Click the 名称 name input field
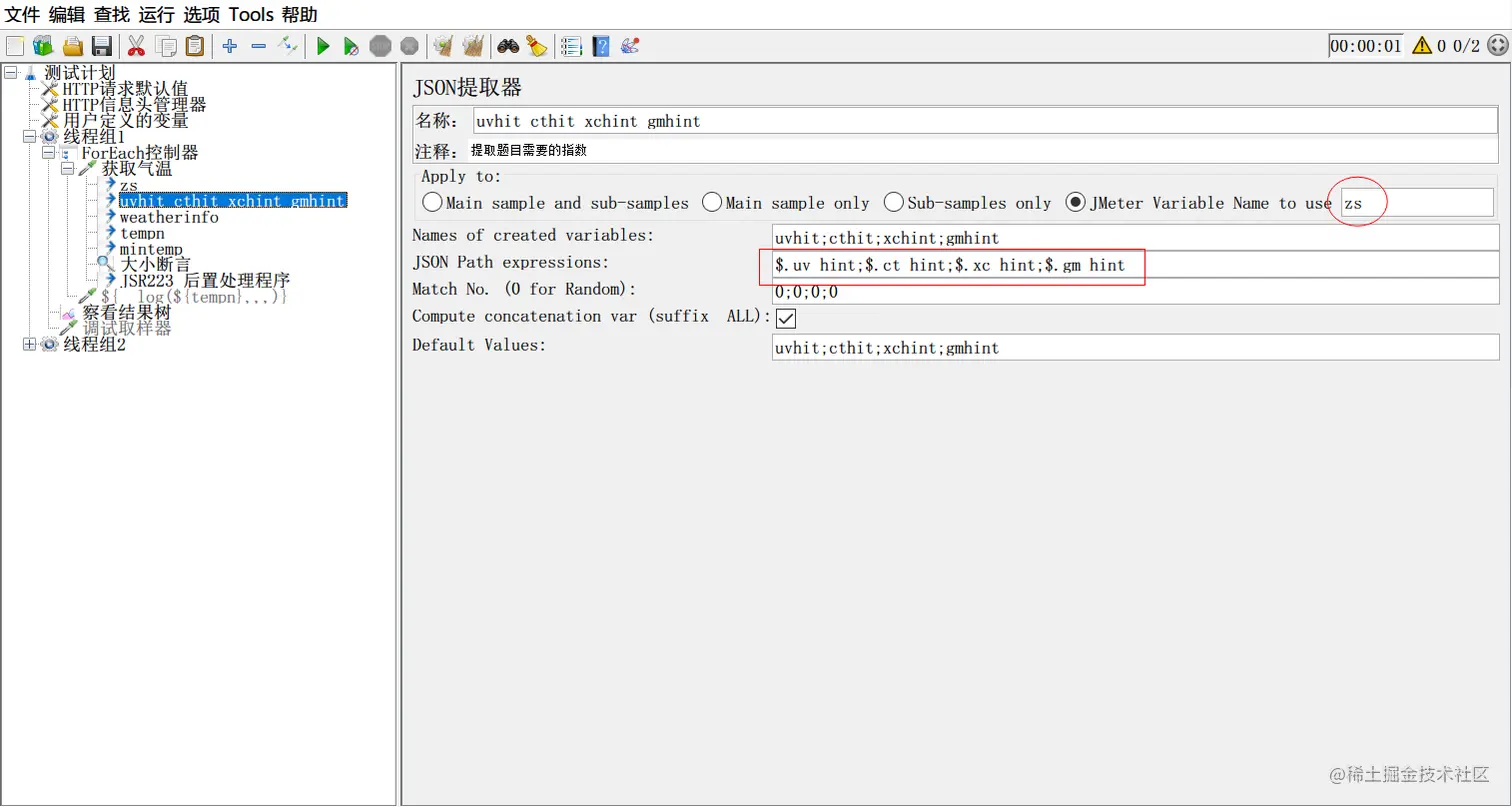 [x=986, y=121]
